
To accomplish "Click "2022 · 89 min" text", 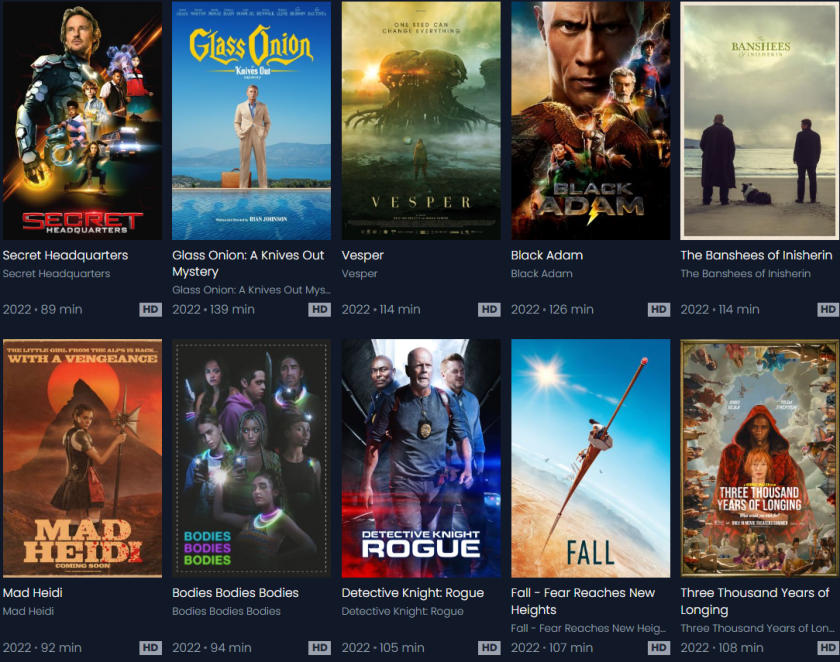I will pyautogui.click(x=42, y=310).
